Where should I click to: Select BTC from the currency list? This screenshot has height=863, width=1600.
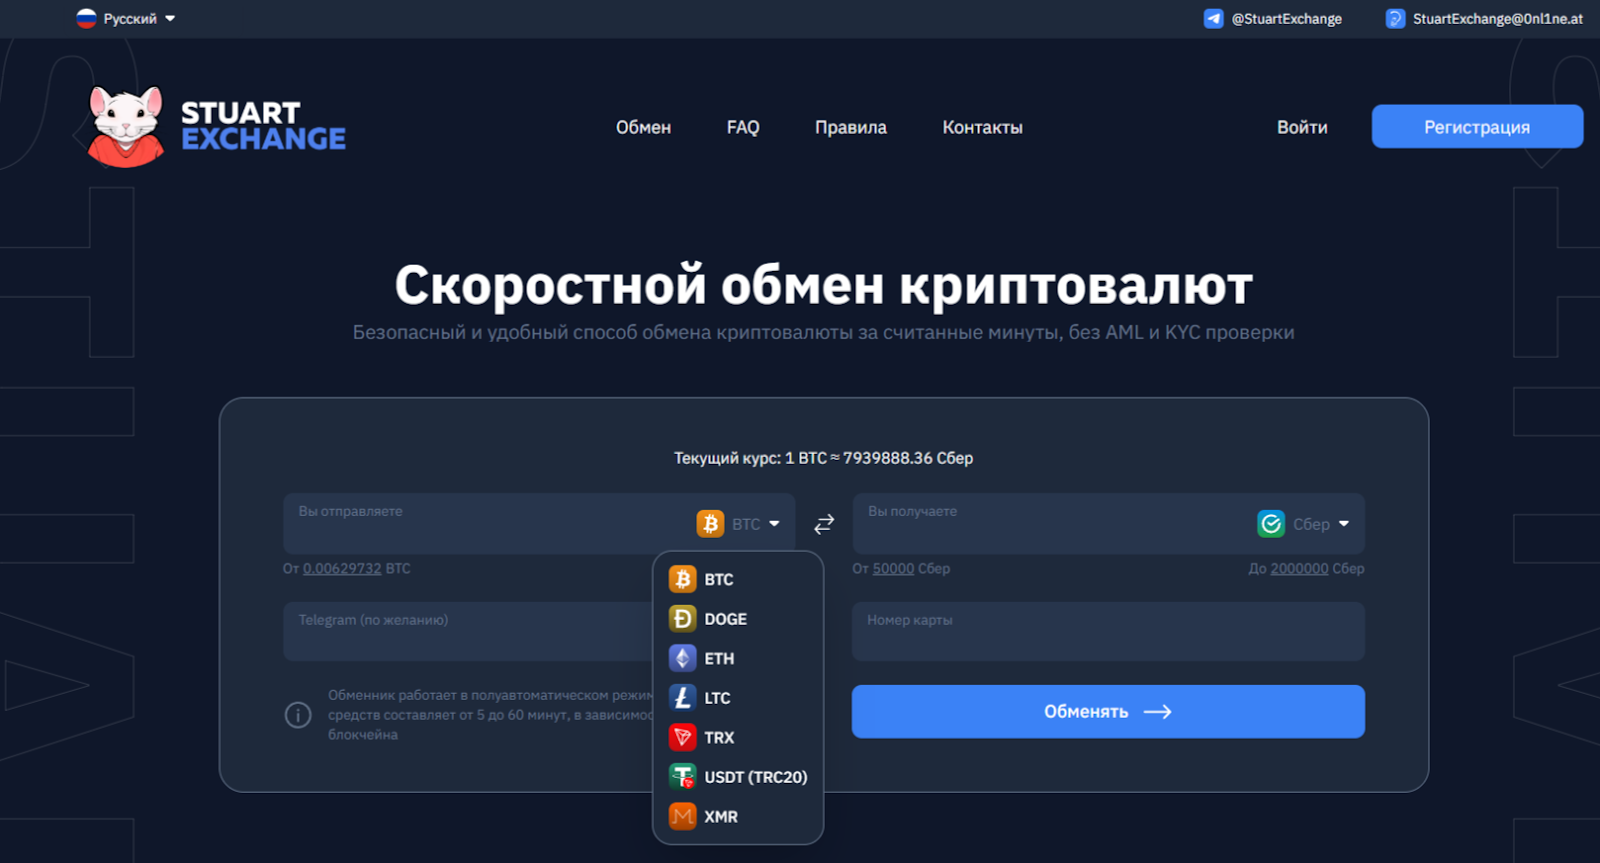click(738, 579)
